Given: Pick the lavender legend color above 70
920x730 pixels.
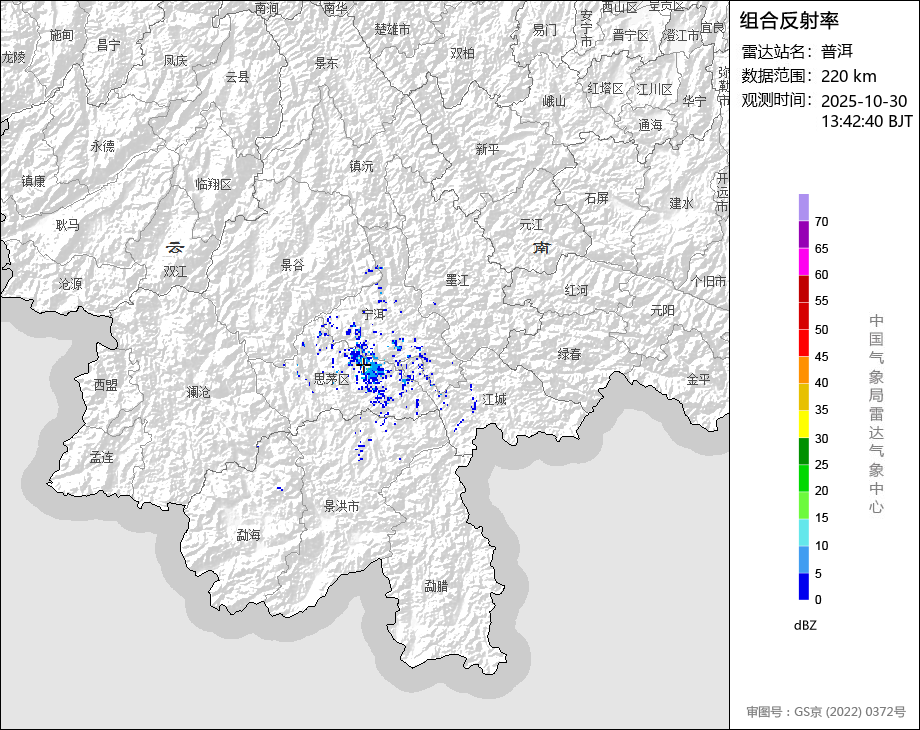Looking at the screenshot, I should tap(804, 207).
